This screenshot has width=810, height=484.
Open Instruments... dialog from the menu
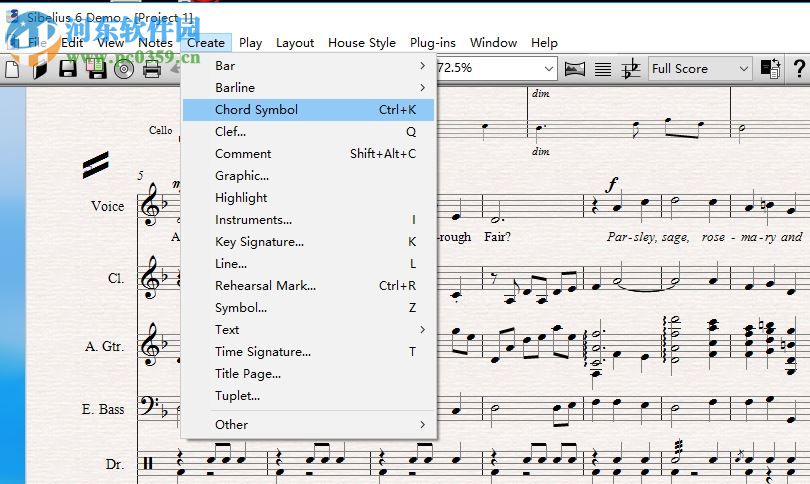308,220
